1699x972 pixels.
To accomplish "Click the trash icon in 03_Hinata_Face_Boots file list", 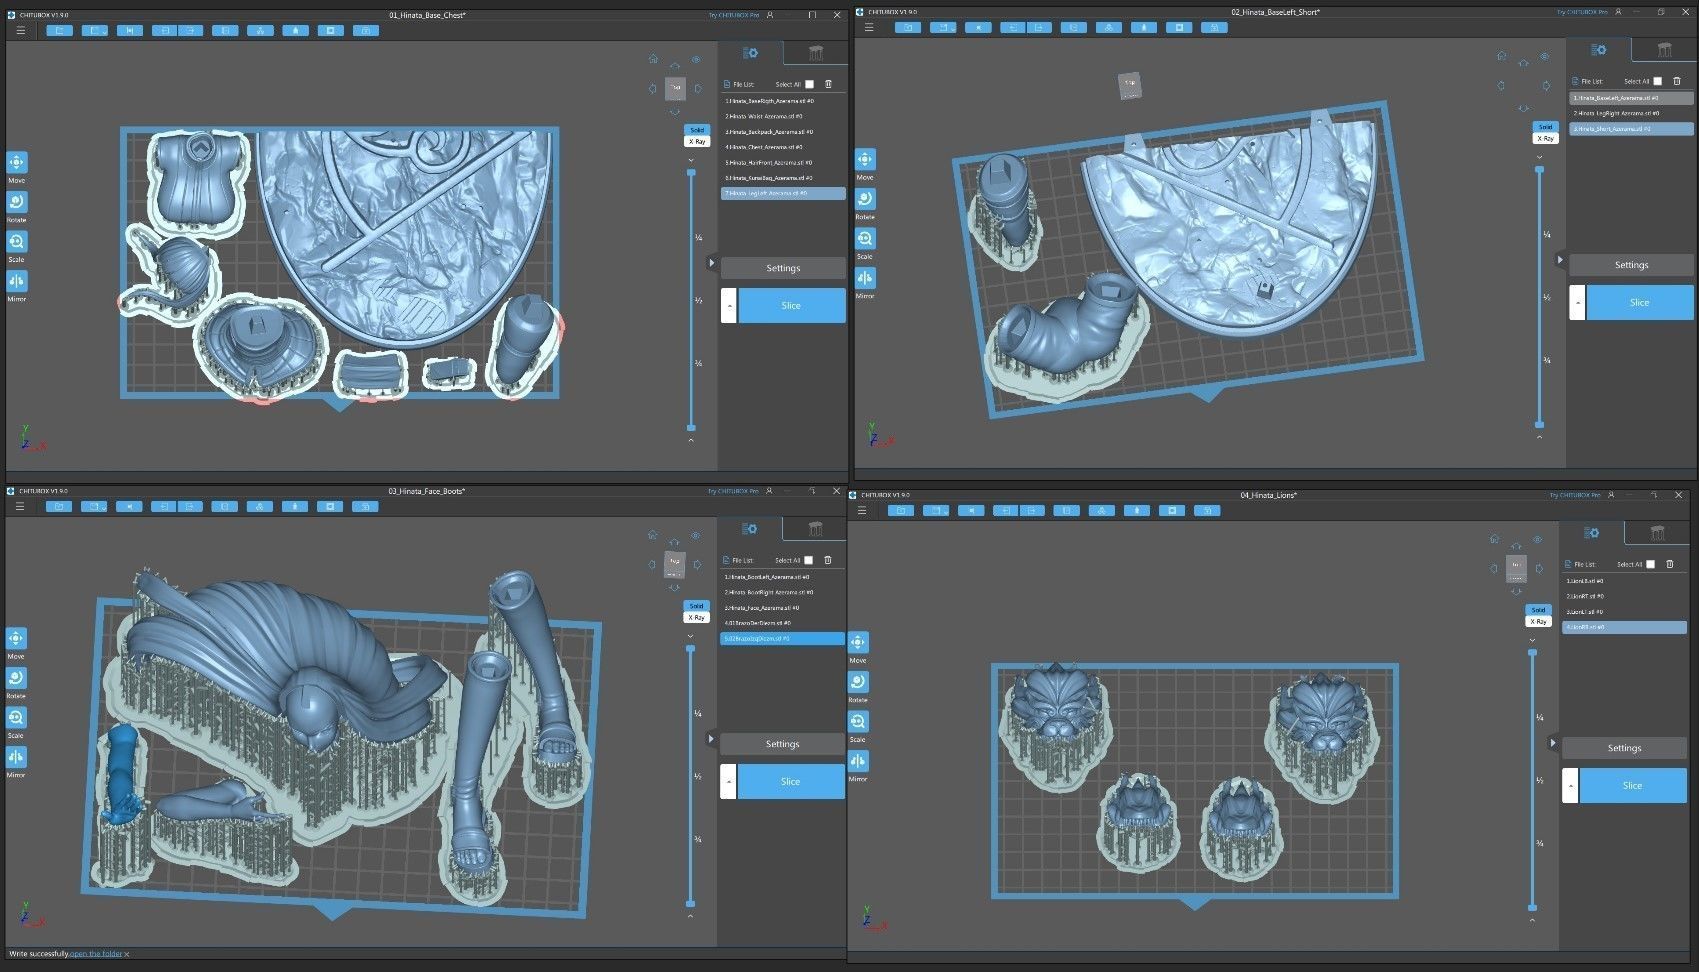I will coord(828,560).
